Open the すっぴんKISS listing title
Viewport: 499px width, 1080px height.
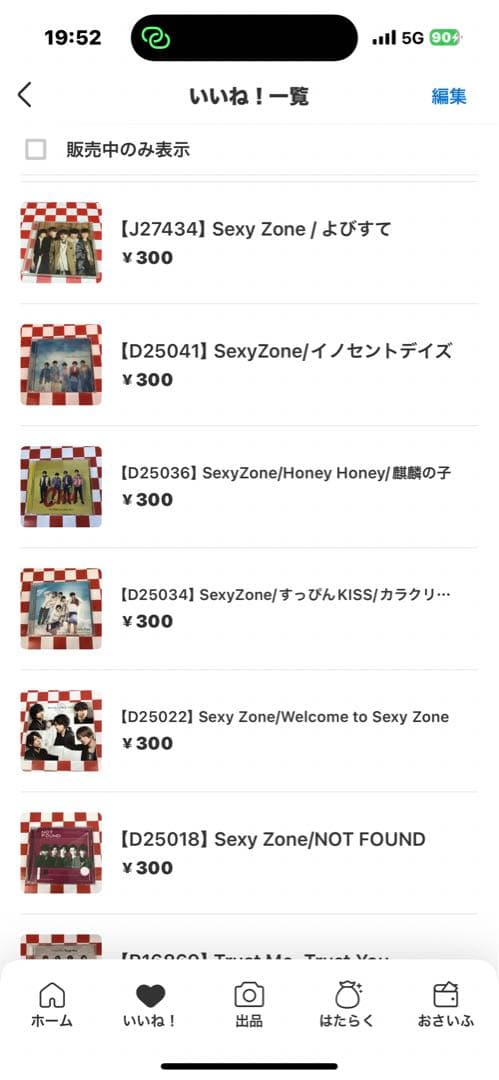[x=285, y=595]
